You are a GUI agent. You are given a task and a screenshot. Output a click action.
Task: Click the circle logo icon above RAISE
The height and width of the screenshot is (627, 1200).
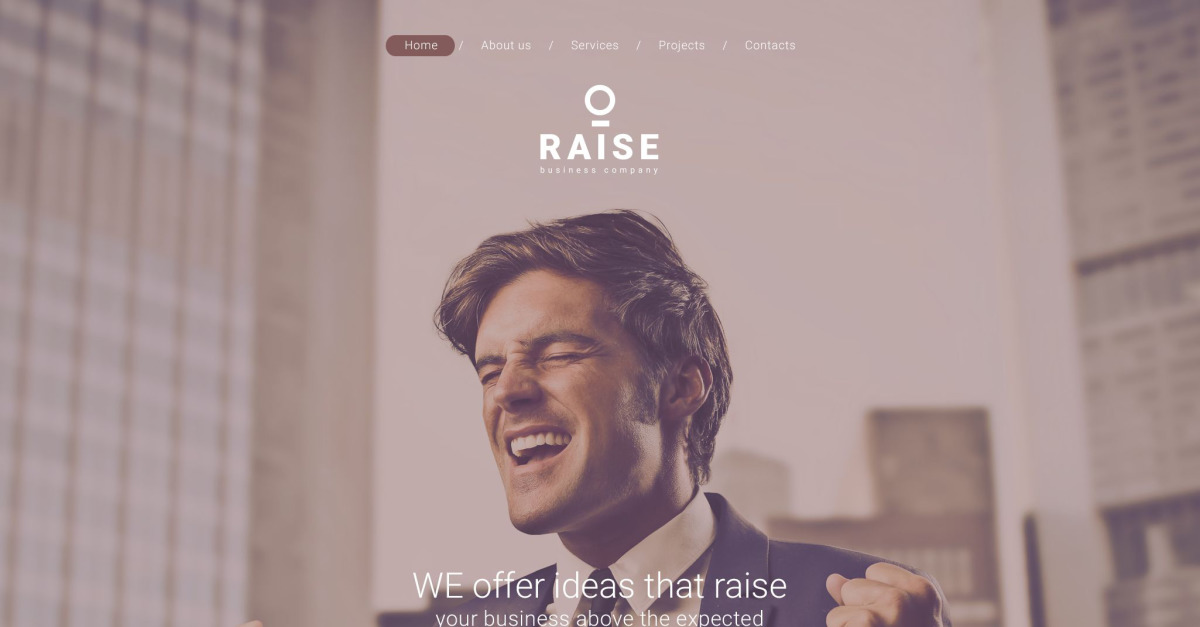point(599,105)
